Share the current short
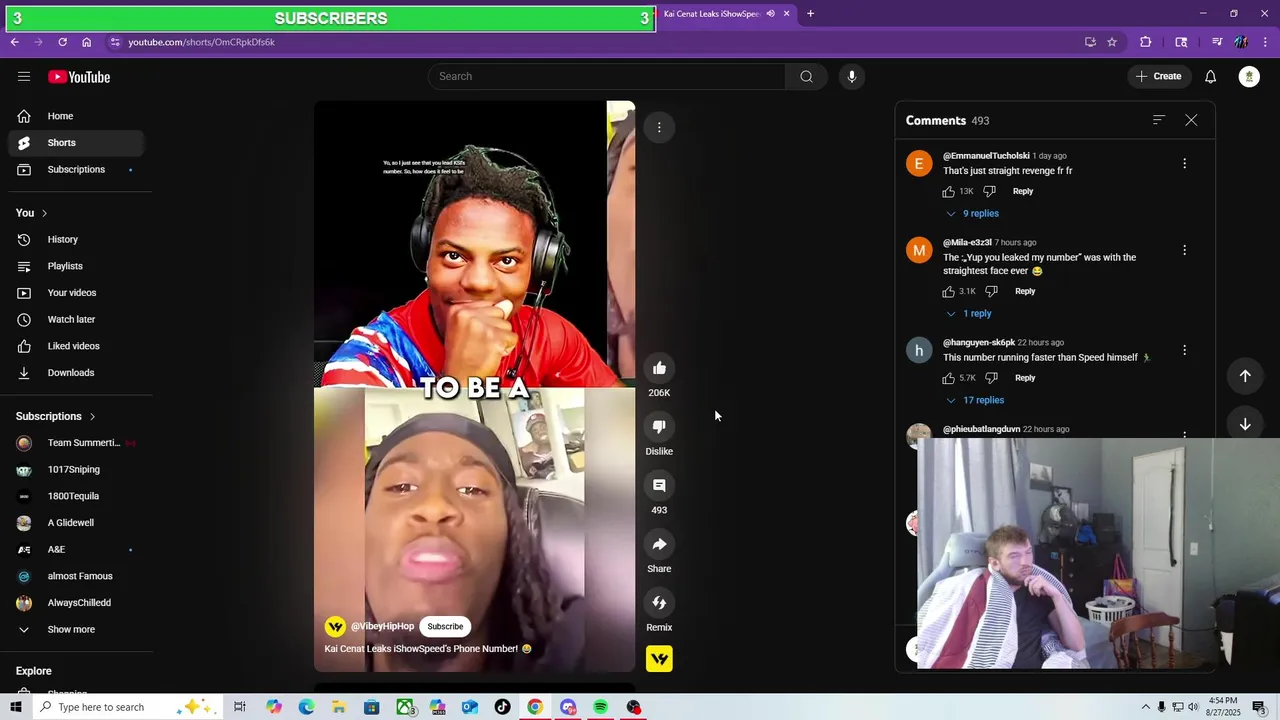Viewport: 1280px width, 720px height. point(659,544)
